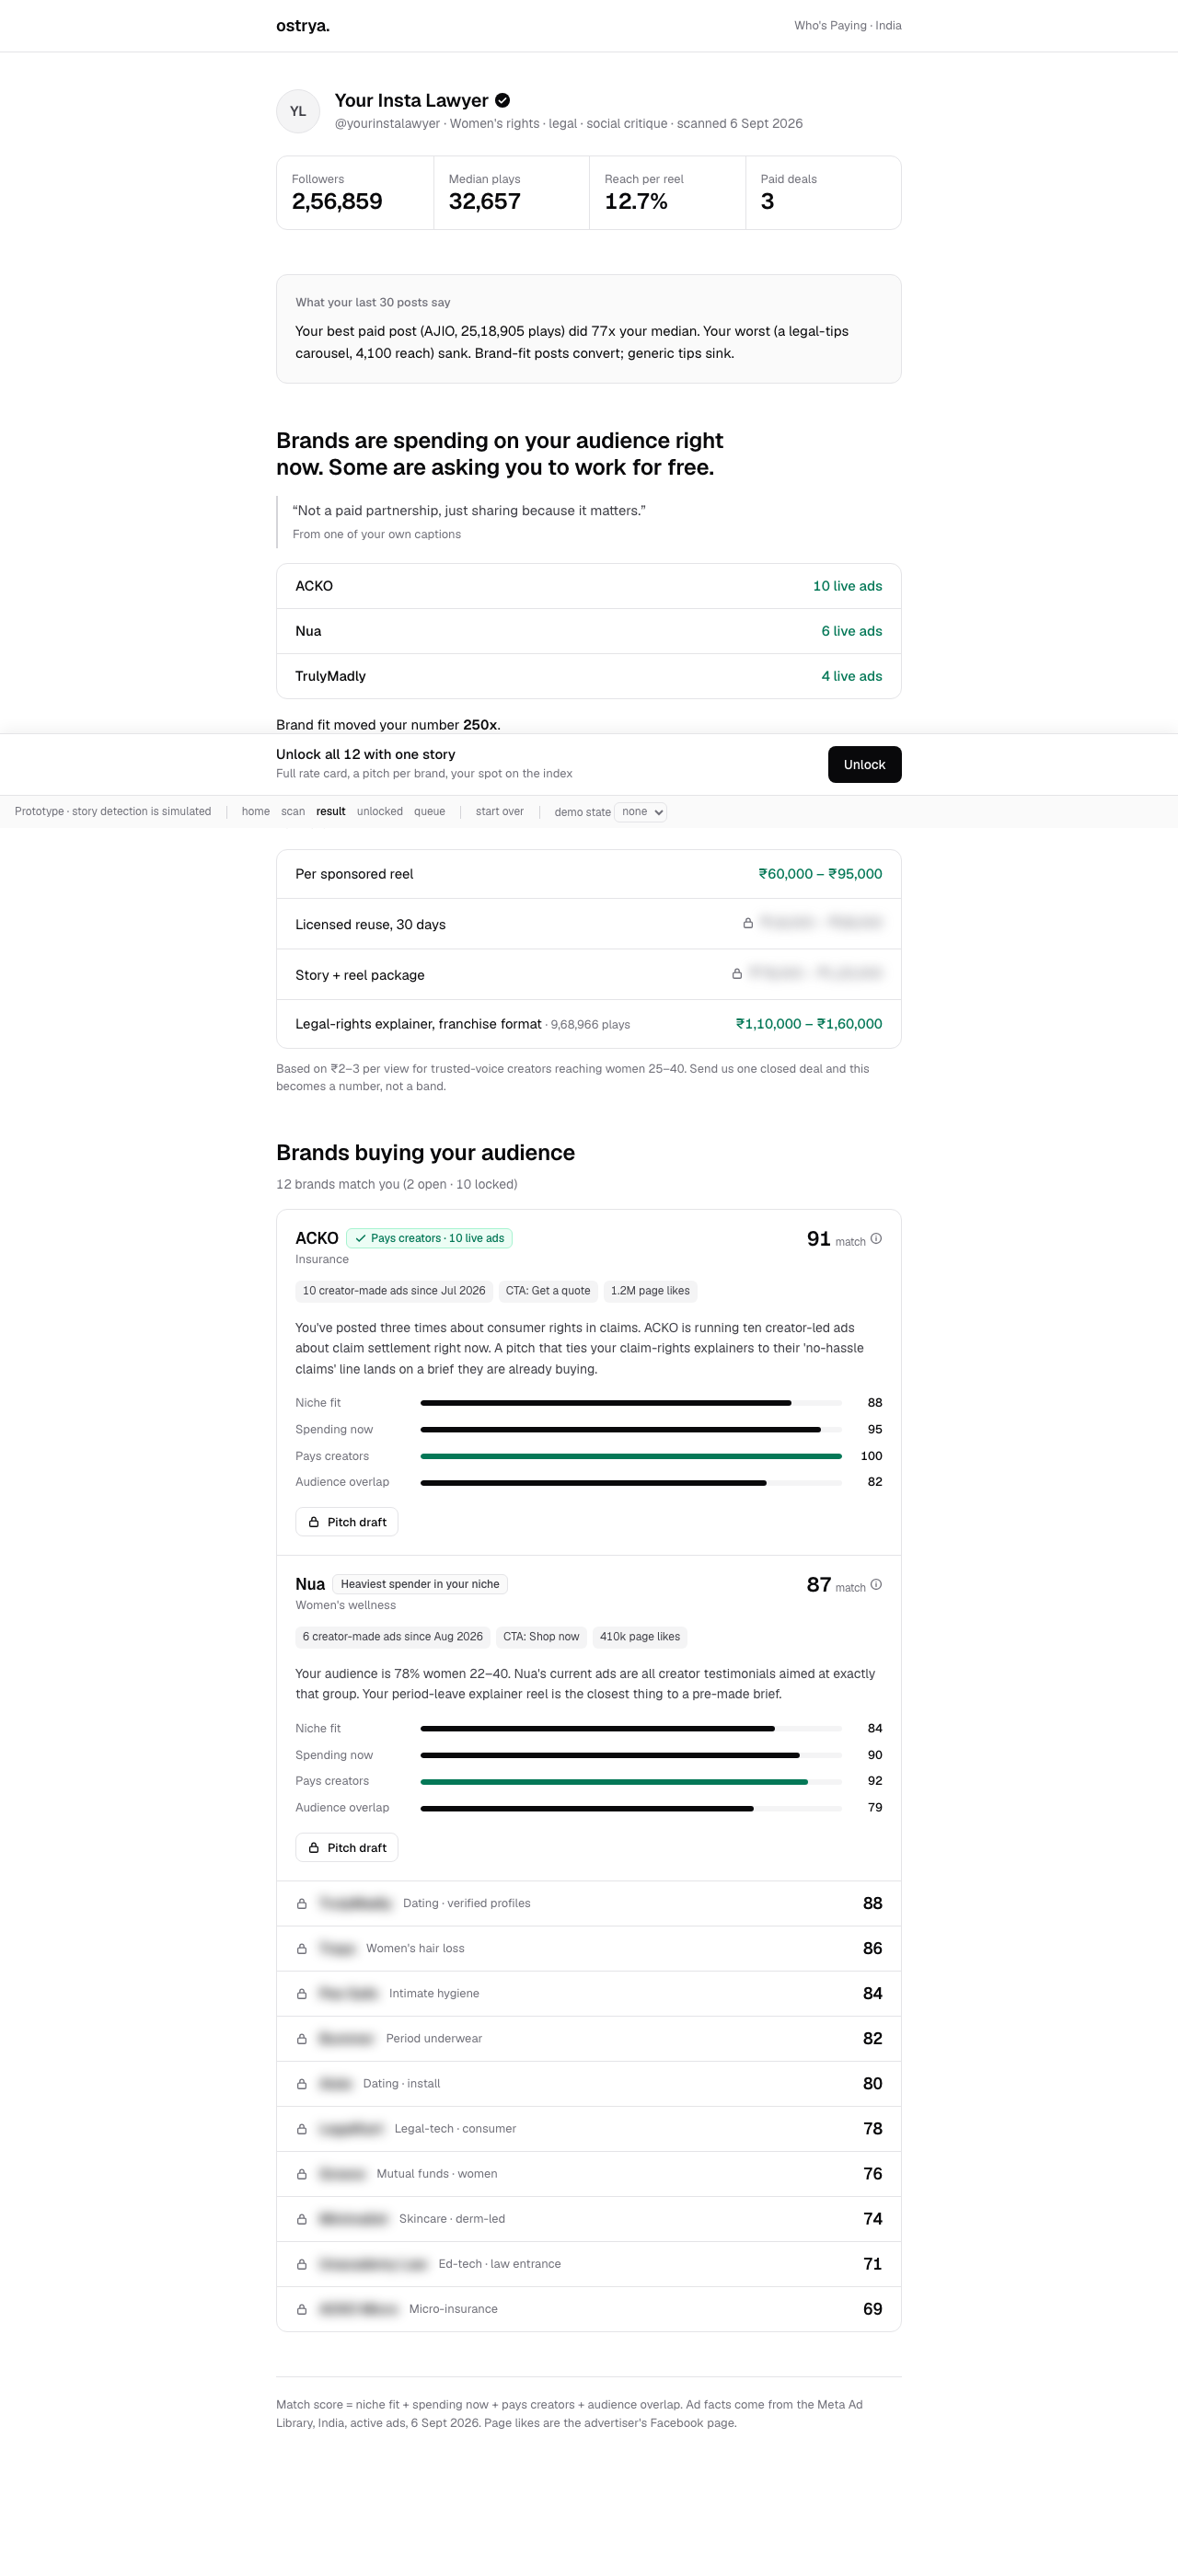Click lock icon on Ed-tech · law entrance row
The height and width of the screenshot is (2576, 1178).
click(301, 2264)
